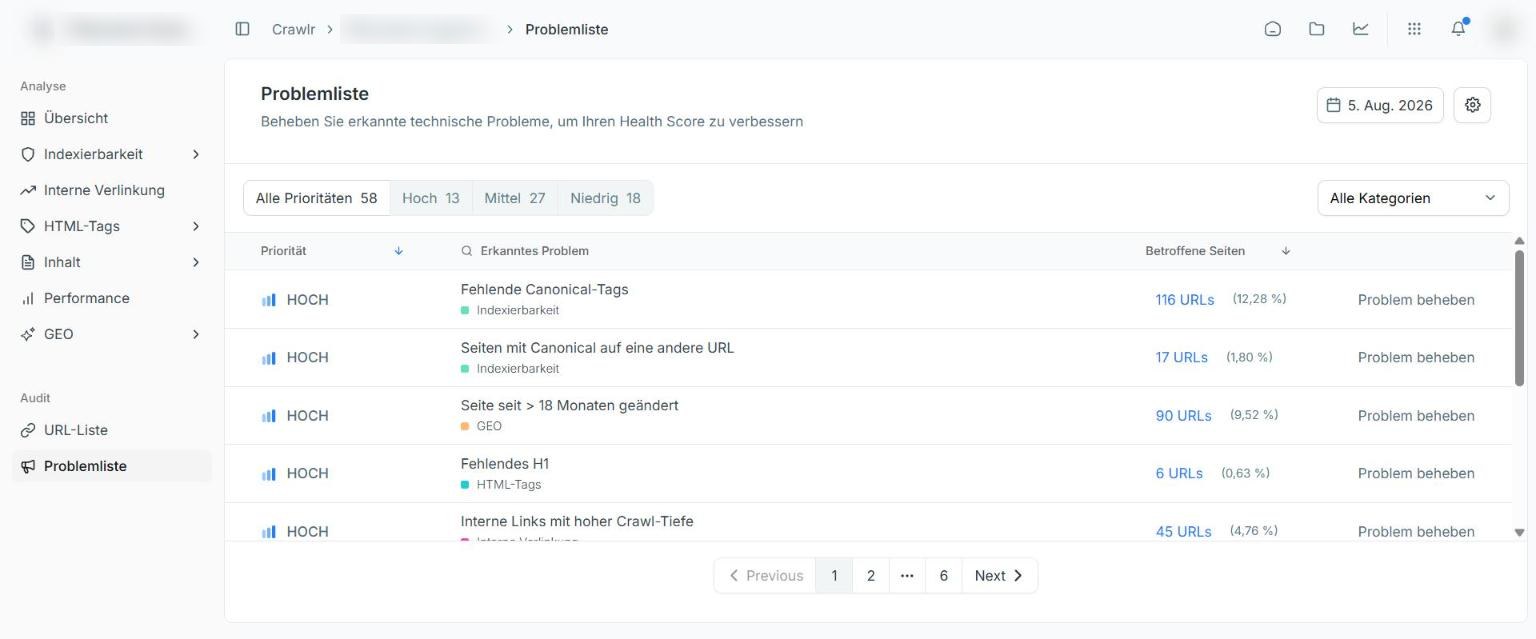The image size is (1536, 639).
Task: Click priority bars icon in Seite seit > 18 Monaten row
Action: pyautogui.click(x=268, y=416)
